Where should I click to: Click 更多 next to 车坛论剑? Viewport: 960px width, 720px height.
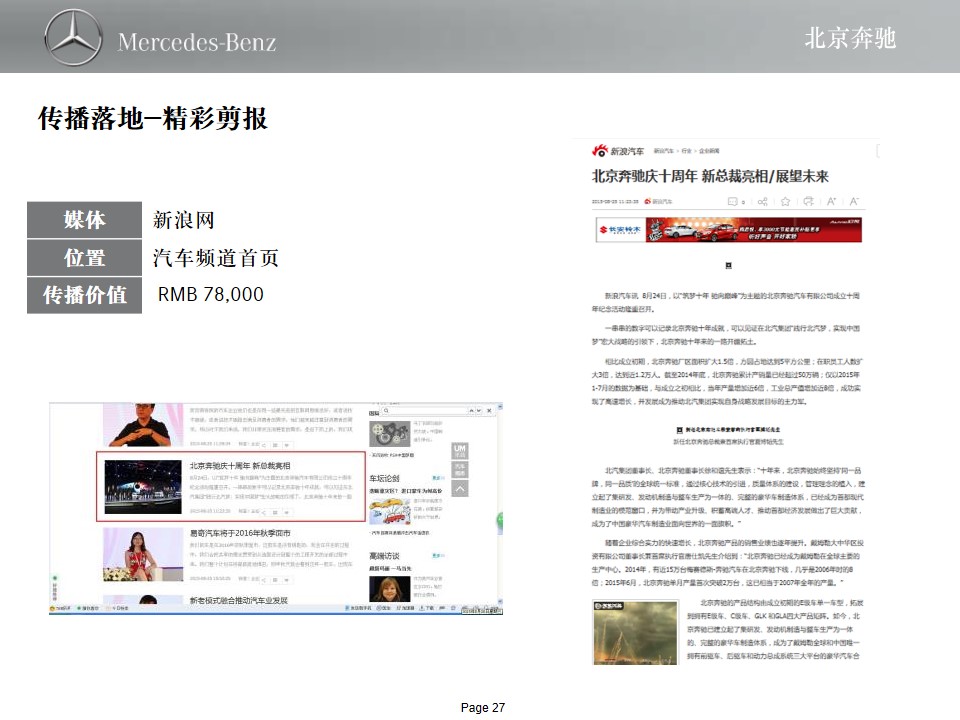[x=438, y=478]
